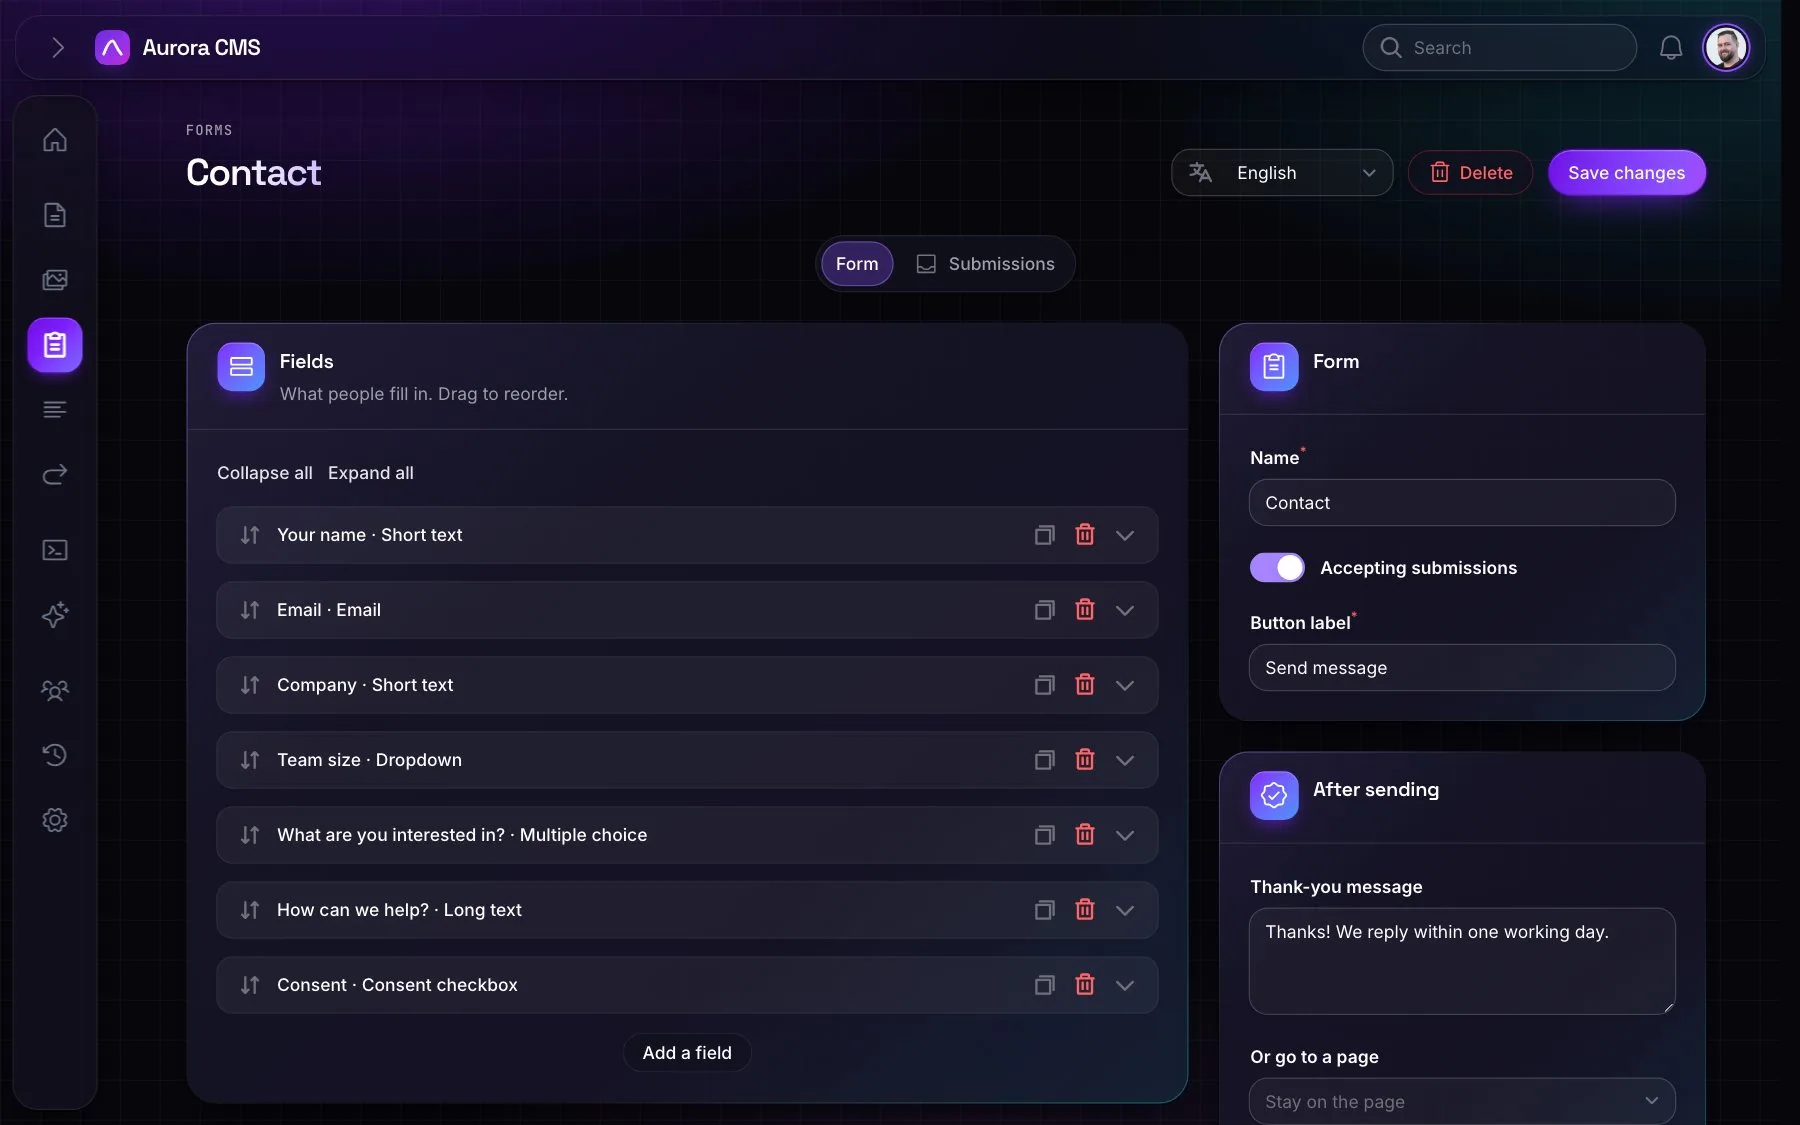Screen dimensions: 1800x1125
Task: Duplicate the What are you interested in? field
Action: point(1044,835)
